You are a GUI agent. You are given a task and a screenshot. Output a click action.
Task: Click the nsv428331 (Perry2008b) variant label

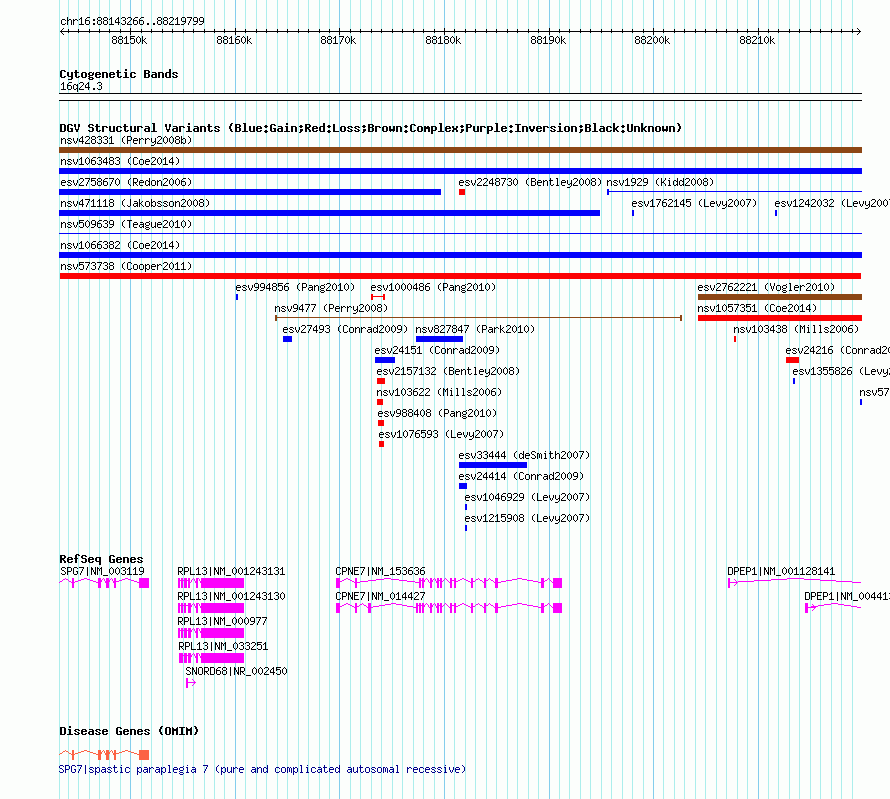click(126, 140)
